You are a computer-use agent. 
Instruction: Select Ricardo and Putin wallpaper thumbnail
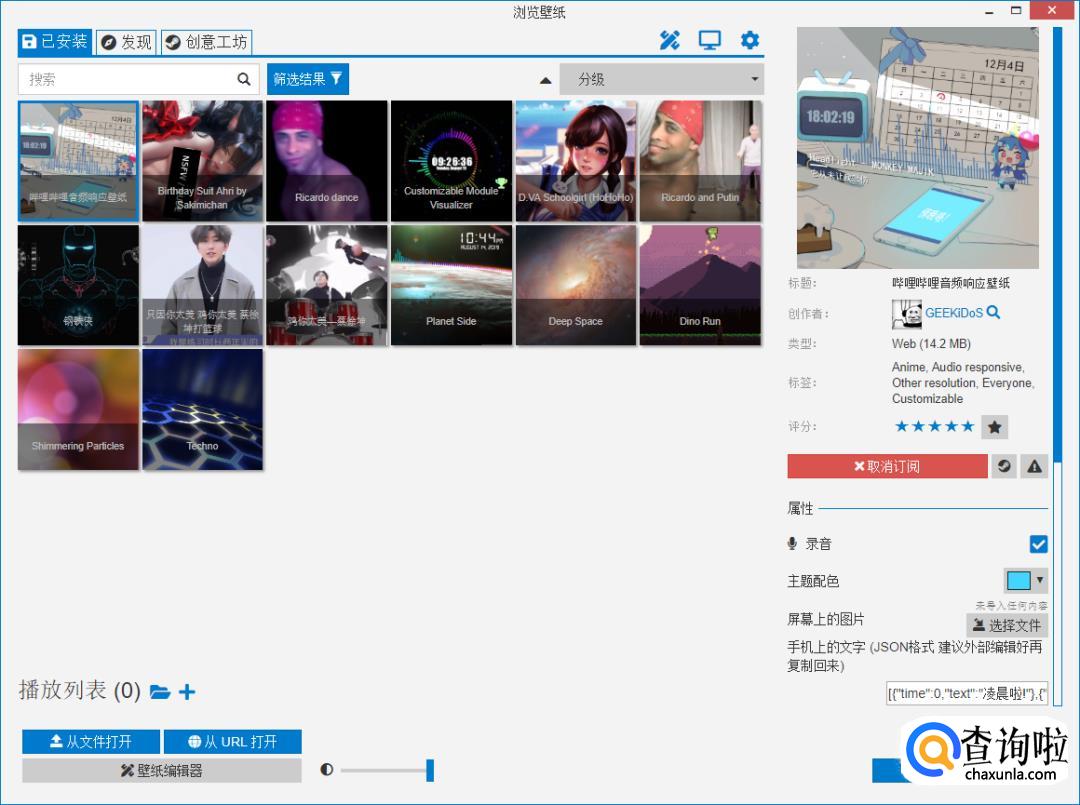pyautogui.click(x=700, y=161)
